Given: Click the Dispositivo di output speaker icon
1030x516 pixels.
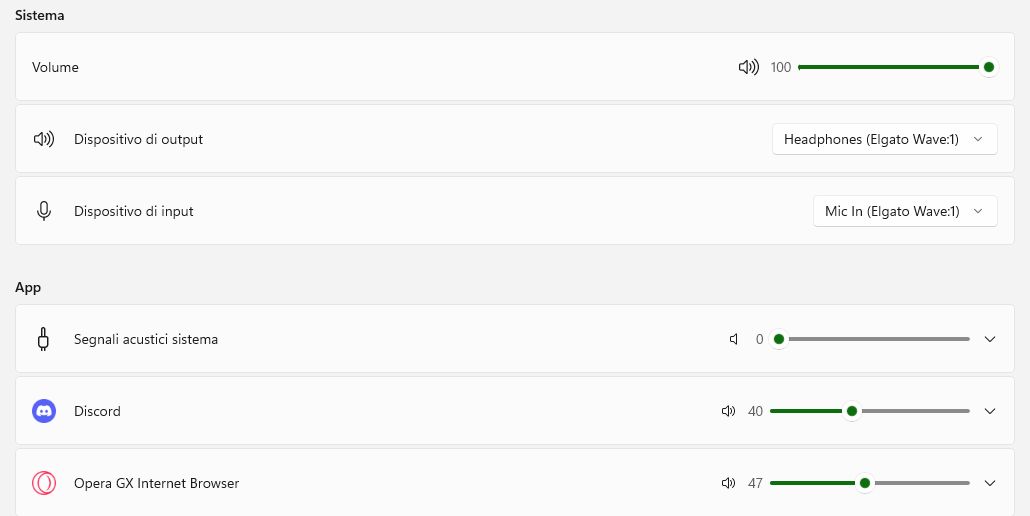Looking at the screenshot, I should (43, 139).
